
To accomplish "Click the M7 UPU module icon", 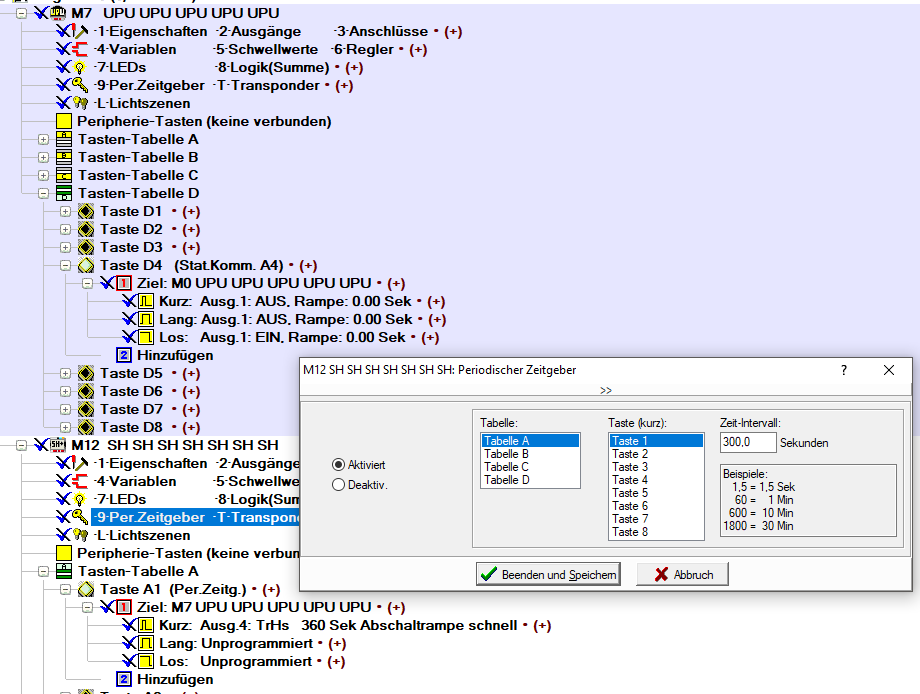I will point(59,13).
